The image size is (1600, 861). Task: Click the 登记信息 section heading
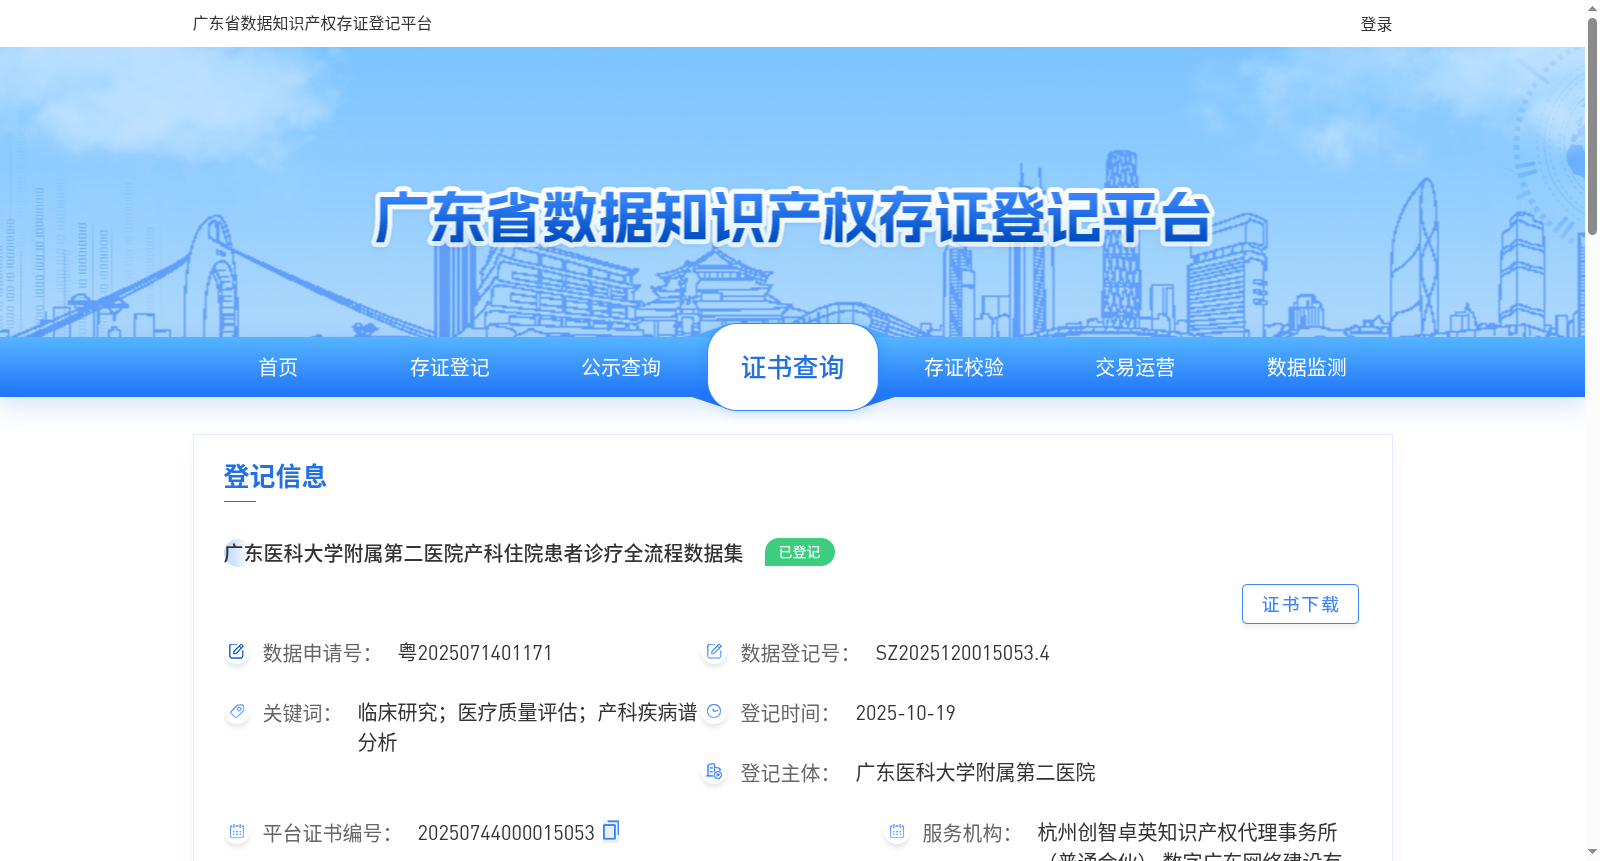tap(275, 476)
